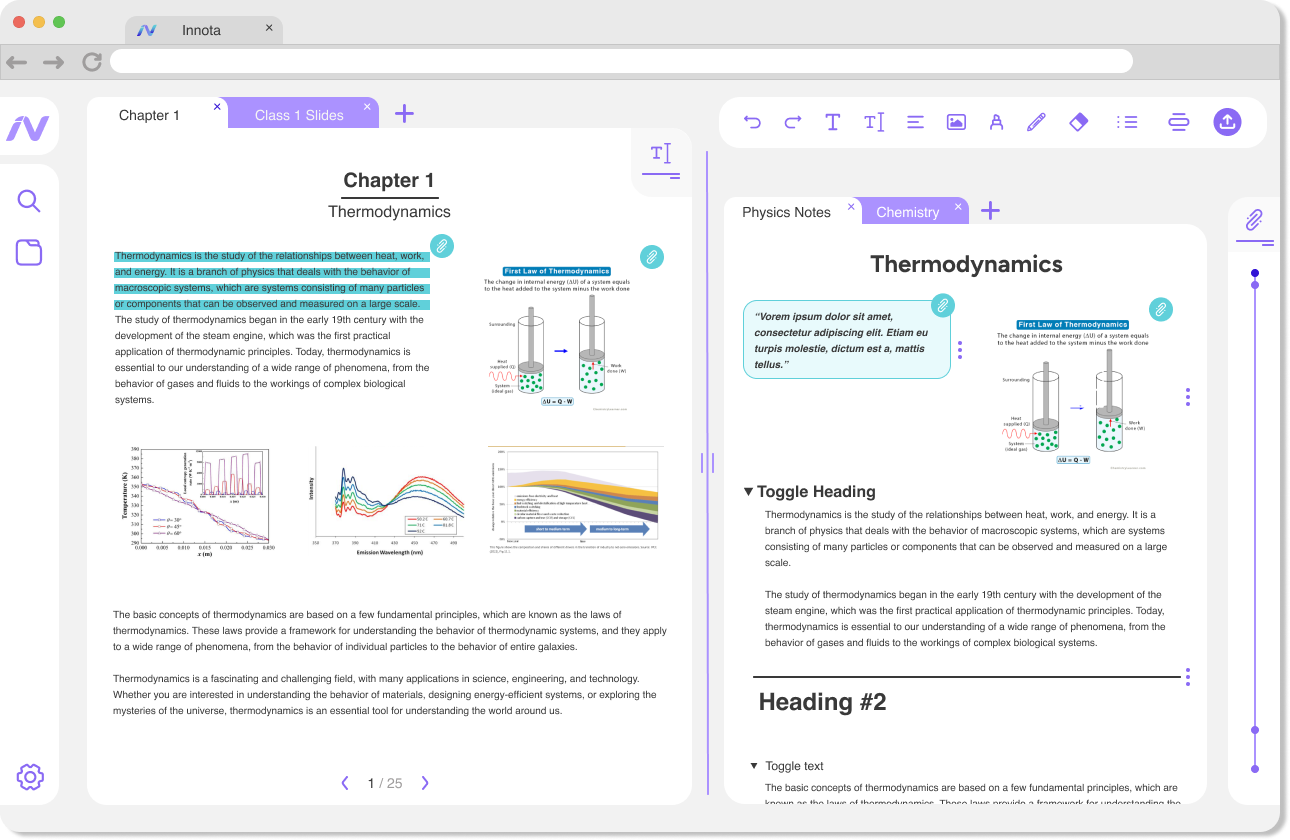Image resolution: width=1290 pixels, height=840 pixels.
Task: Click the Vorem ipsum quote block
Action: pyautogui.click(x=846, y=341)
